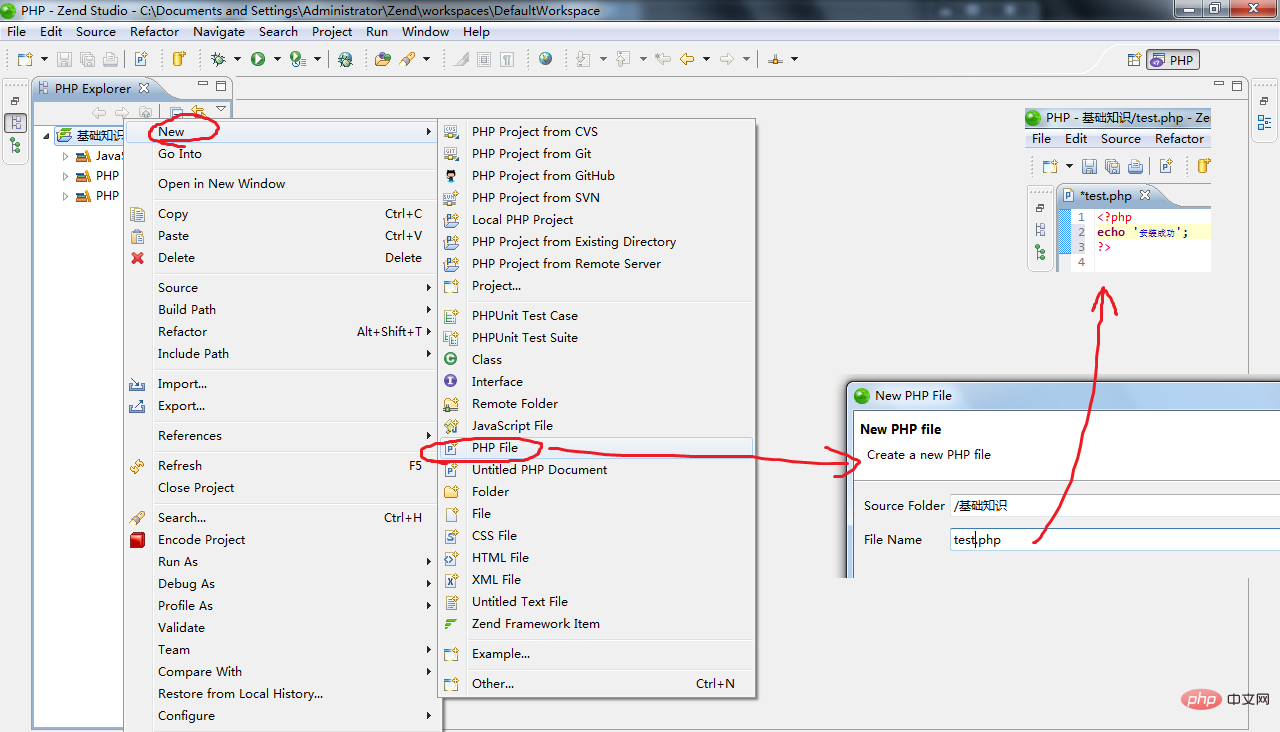Click the Profile run icon in toolbar
The image size is (1280, 732).
coord(298,59)
